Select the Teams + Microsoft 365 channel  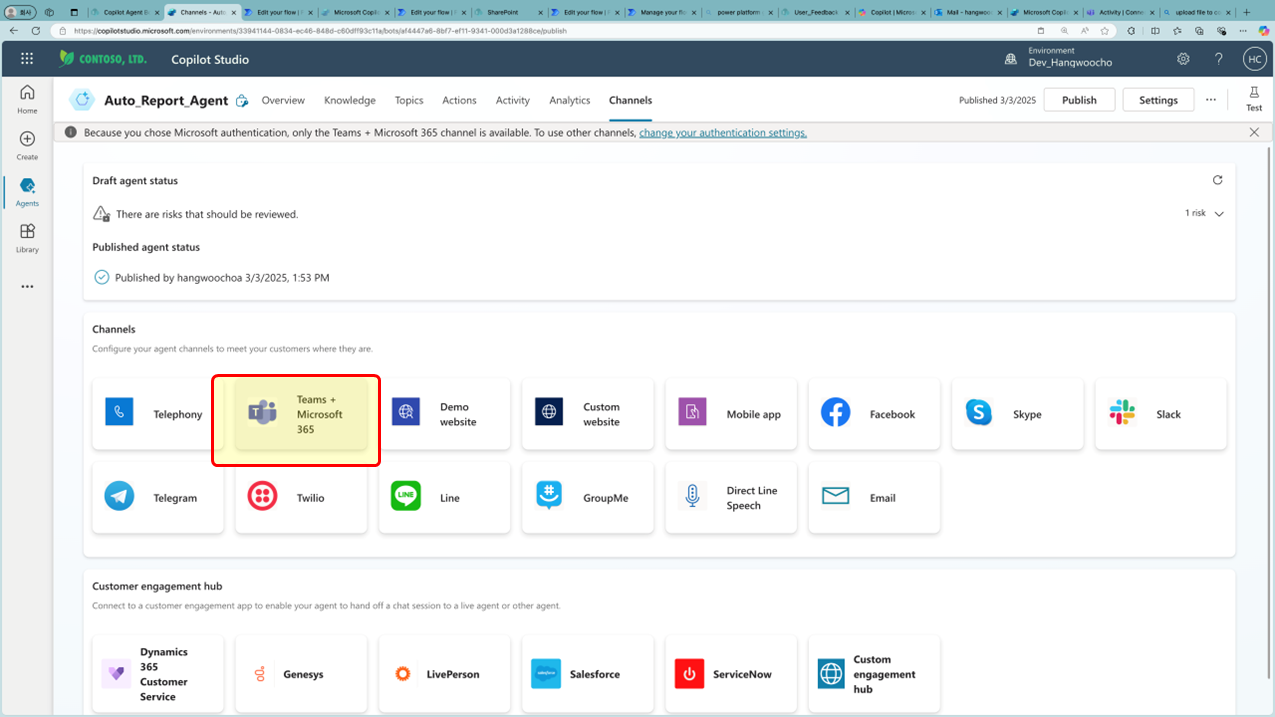301,414
